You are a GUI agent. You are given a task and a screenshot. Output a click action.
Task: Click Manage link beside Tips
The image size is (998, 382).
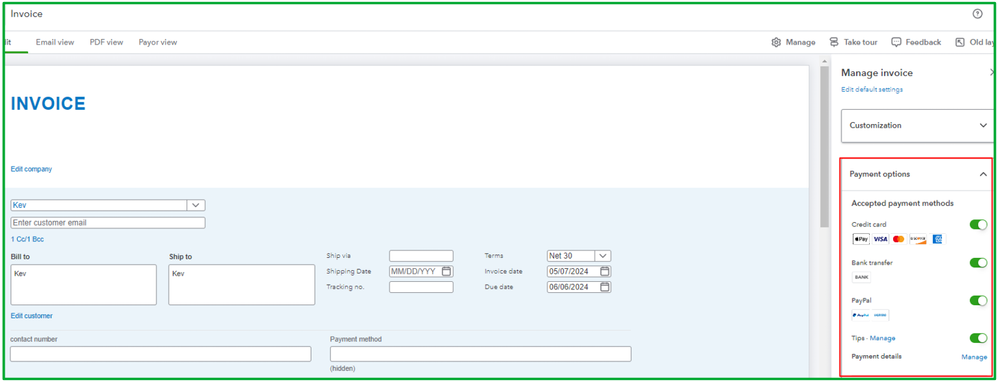click(883, 338)
